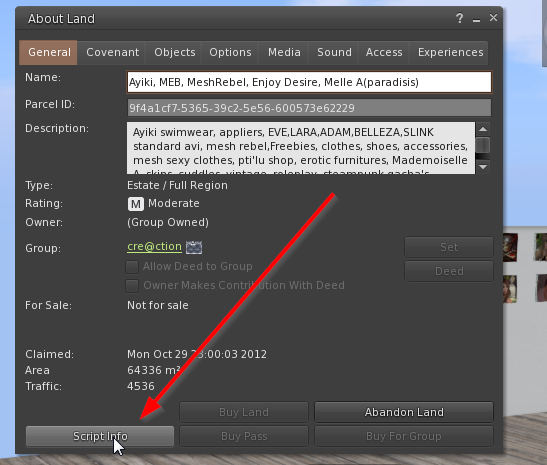This screenshot has height=465, width=547.
Task: Open help via the question mark icon
Action: point(459,18)
